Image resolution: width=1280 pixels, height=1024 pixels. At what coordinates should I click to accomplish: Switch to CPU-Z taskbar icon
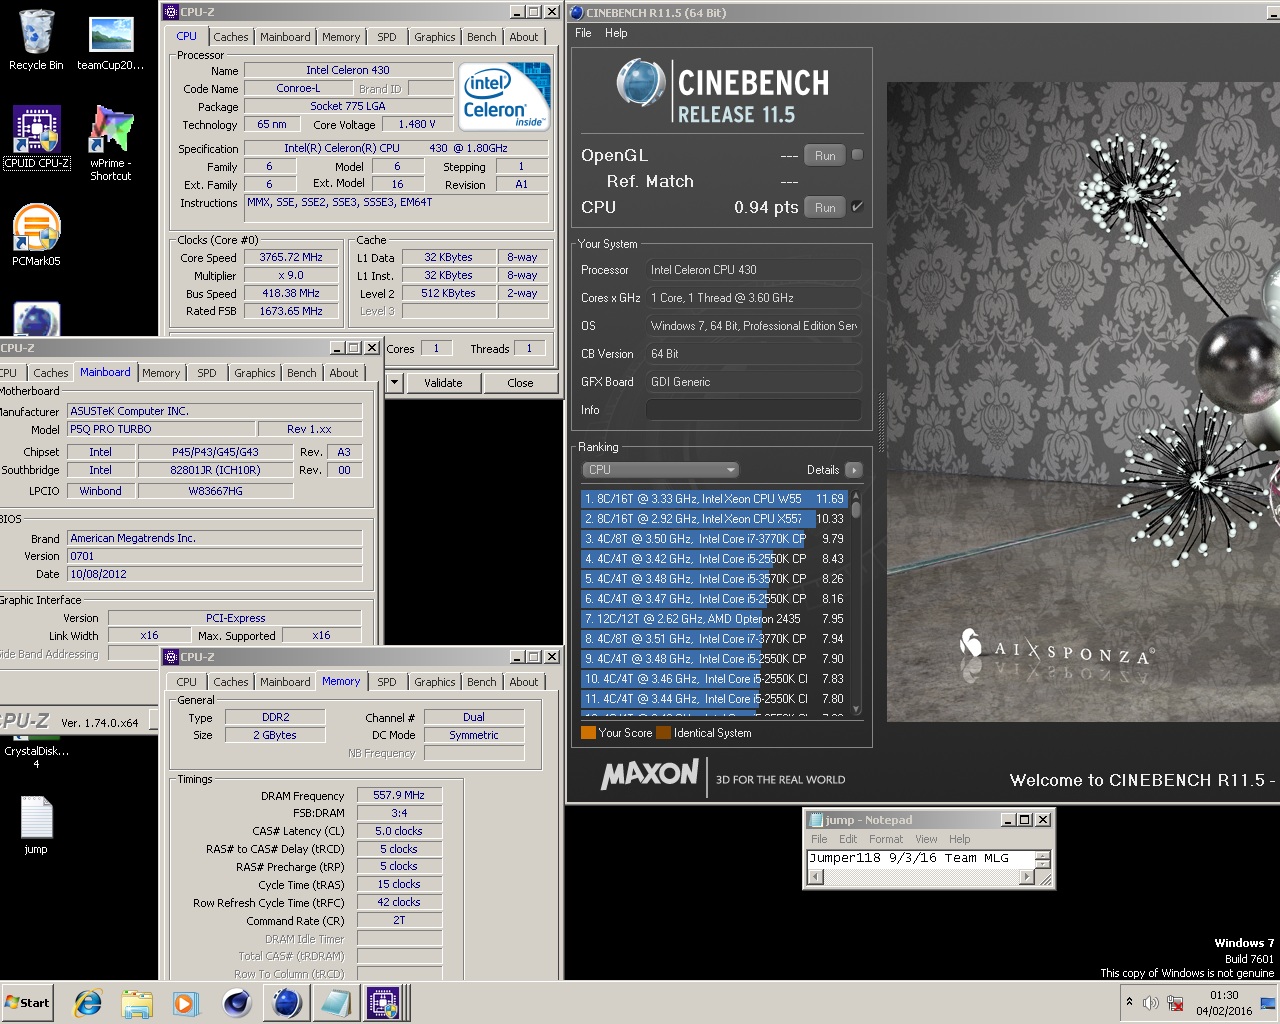click(384, 1003)
